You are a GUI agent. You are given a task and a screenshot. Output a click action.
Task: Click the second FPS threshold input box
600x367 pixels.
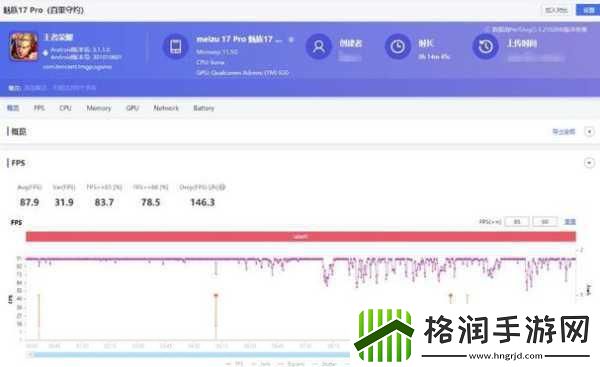pyautogui.click(x=545, y=222)
